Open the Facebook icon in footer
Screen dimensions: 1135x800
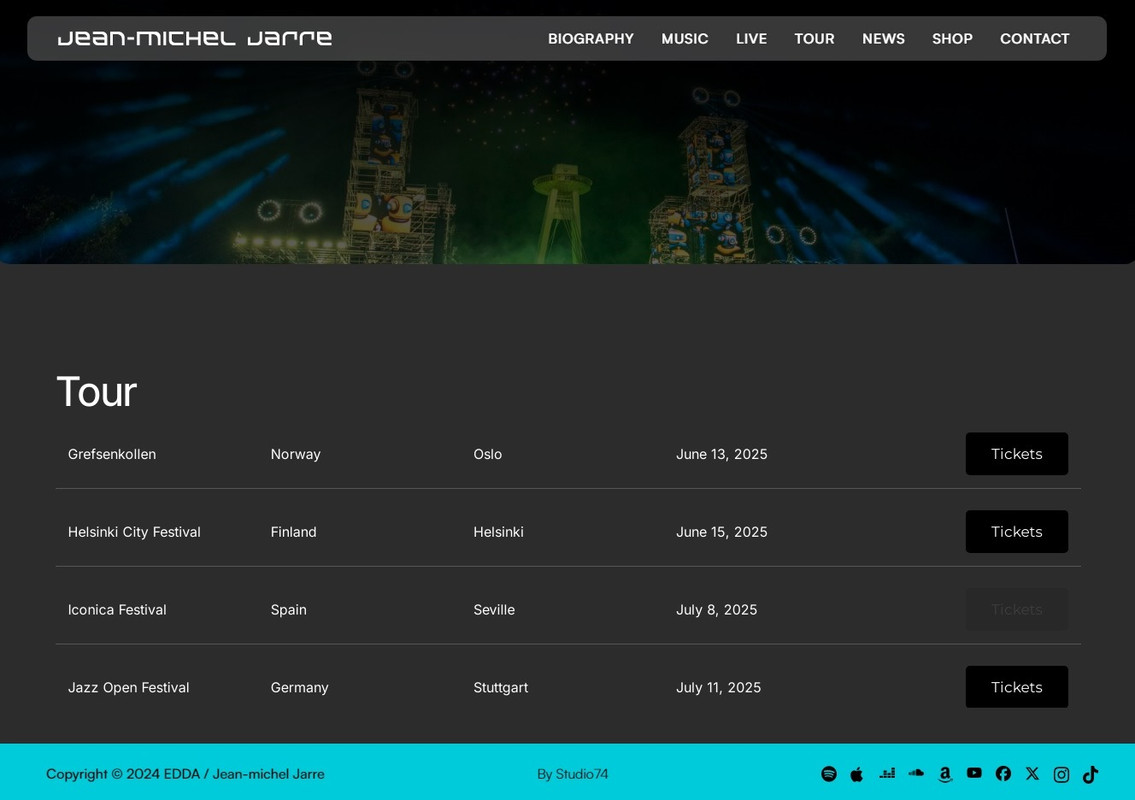click(1003, 773)
